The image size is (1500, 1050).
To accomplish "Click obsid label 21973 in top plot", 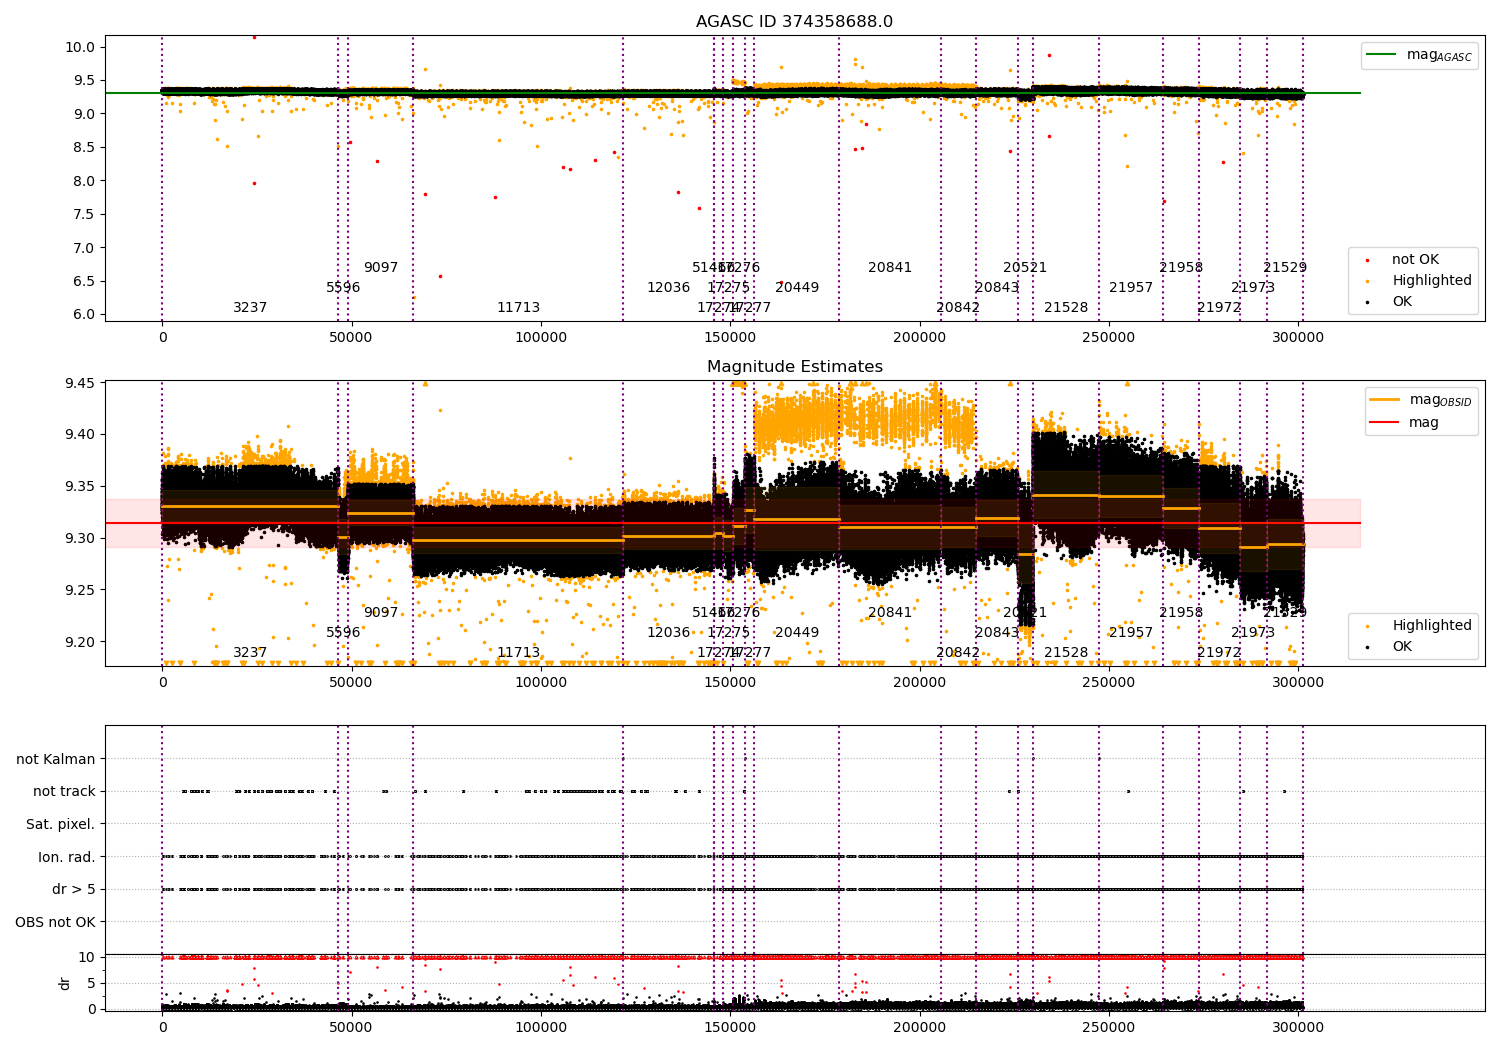I will [1253, 288].
